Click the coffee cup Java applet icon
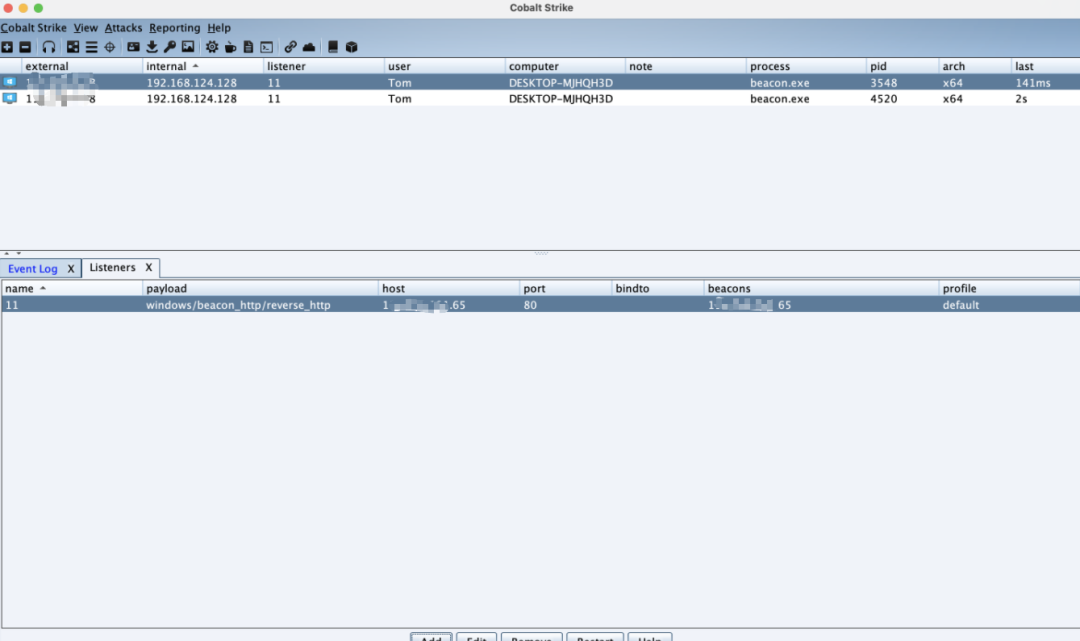 coord(230,47)
